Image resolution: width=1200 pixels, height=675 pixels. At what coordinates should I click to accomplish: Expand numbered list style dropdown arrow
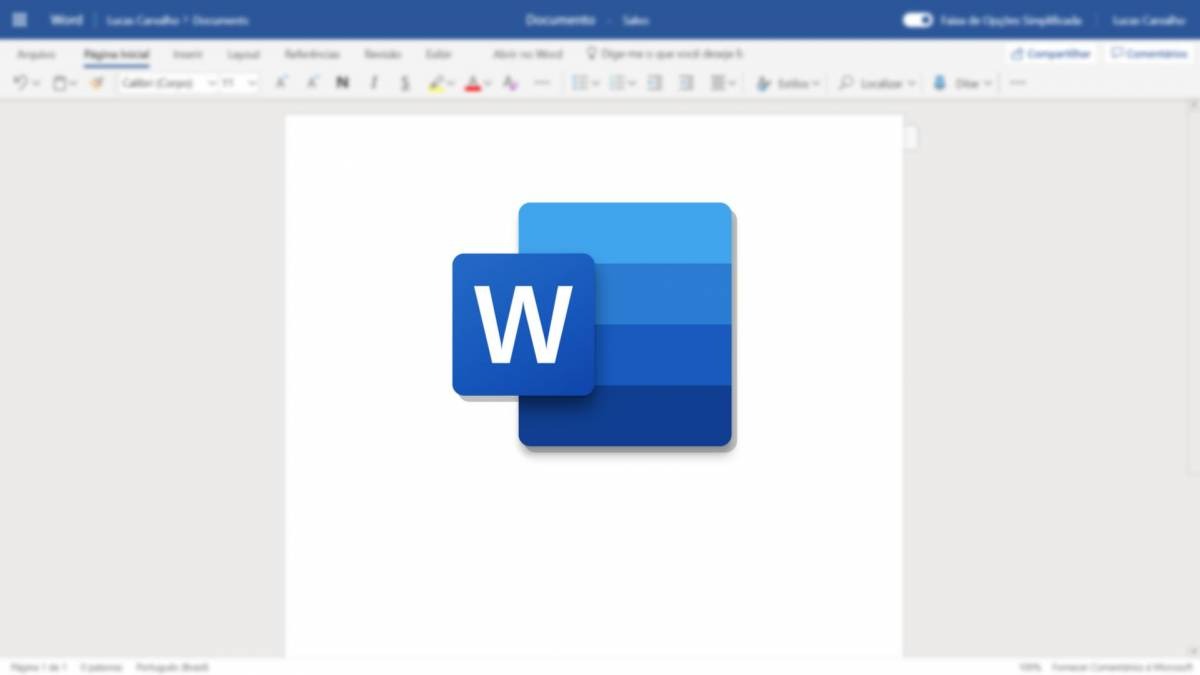point(633,84)
